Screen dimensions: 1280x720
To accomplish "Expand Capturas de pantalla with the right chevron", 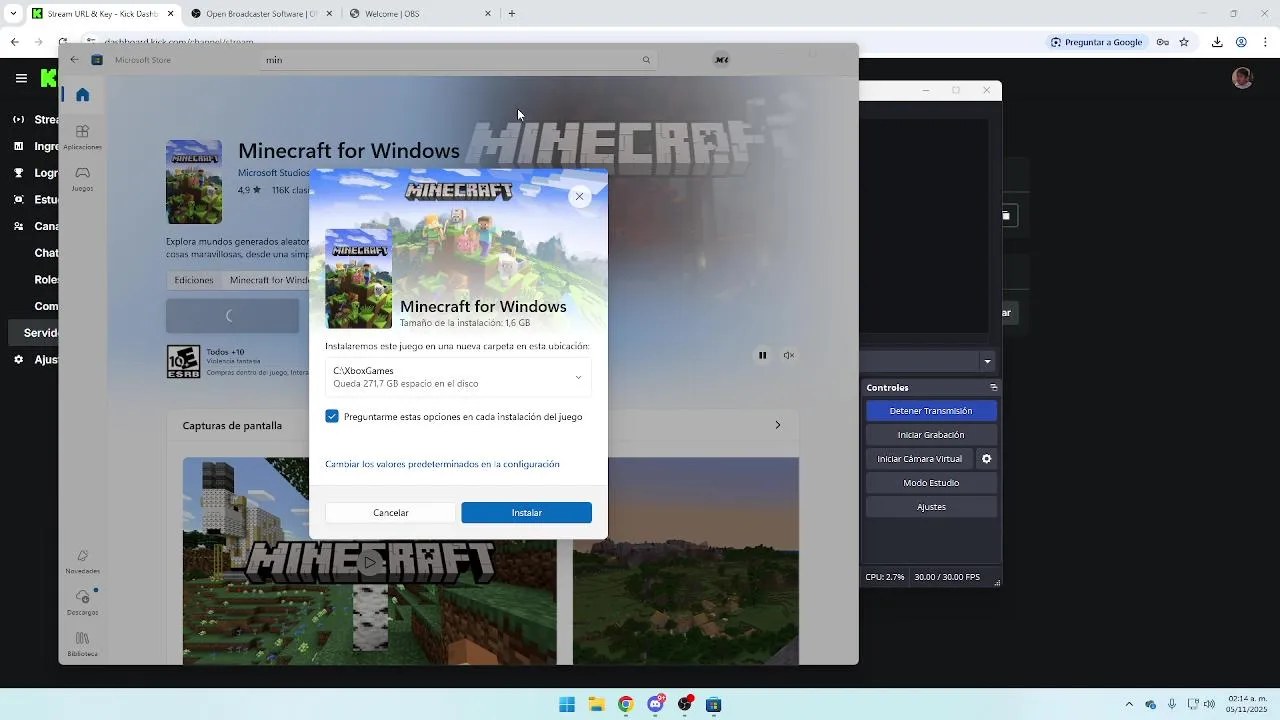I will [x=777, y=425].
